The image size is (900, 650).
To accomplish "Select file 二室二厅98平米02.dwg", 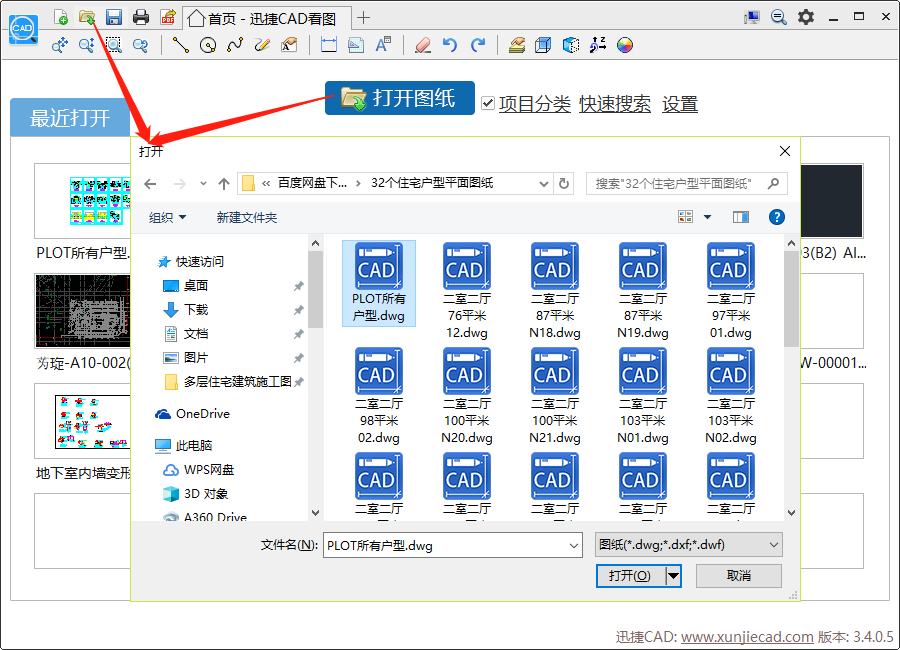I will point(379,396).
